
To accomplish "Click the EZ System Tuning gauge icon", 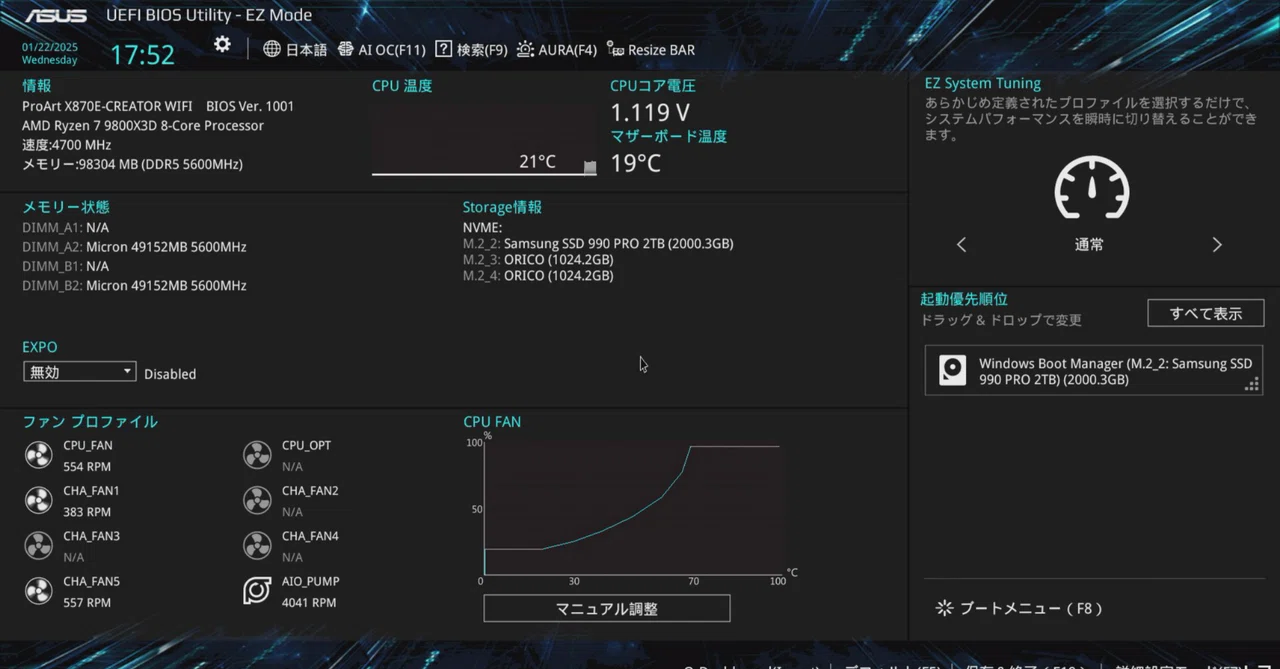I will [x=1091, y=188].
